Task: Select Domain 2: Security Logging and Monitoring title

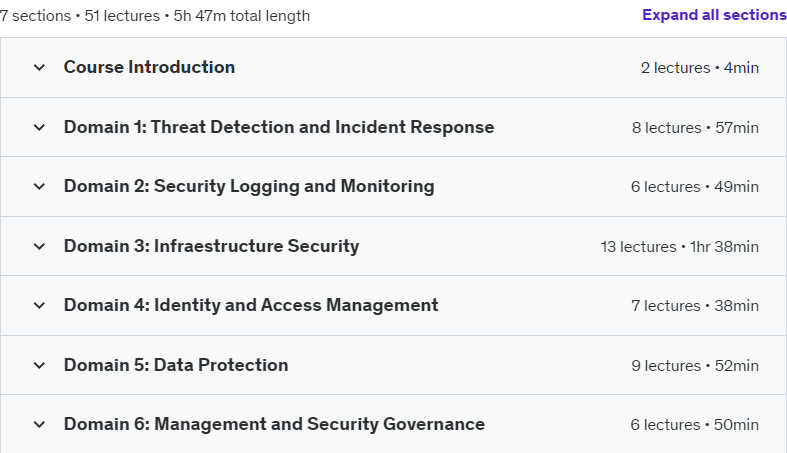Action: click(x=249, y=186)
